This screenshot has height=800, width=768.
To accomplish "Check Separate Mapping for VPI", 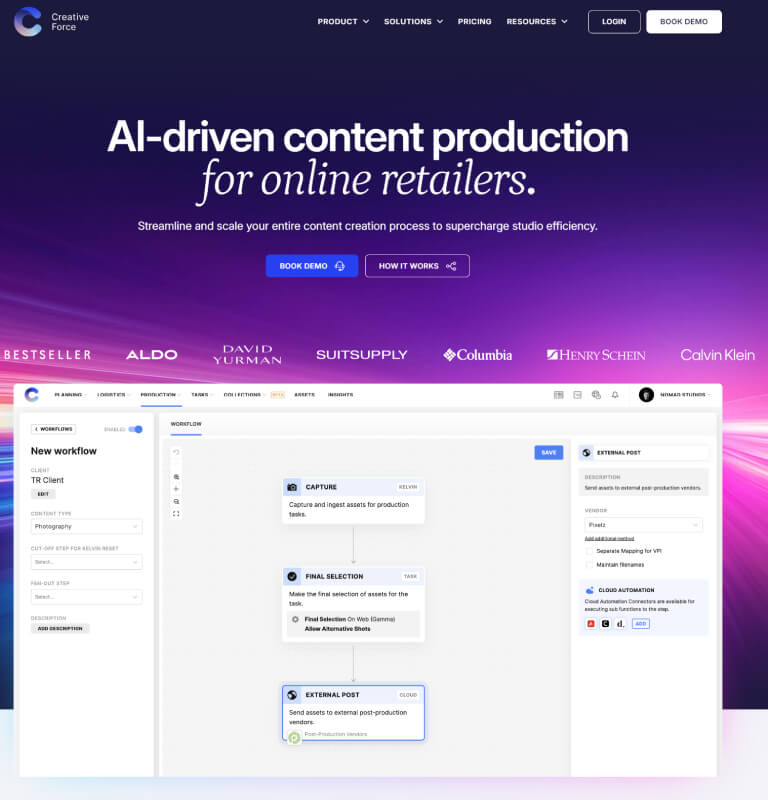I will pos(589,551).
